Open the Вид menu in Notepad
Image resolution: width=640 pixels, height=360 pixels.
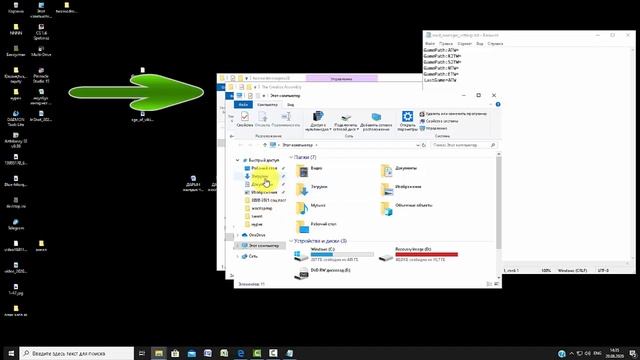tap(480, 44)
